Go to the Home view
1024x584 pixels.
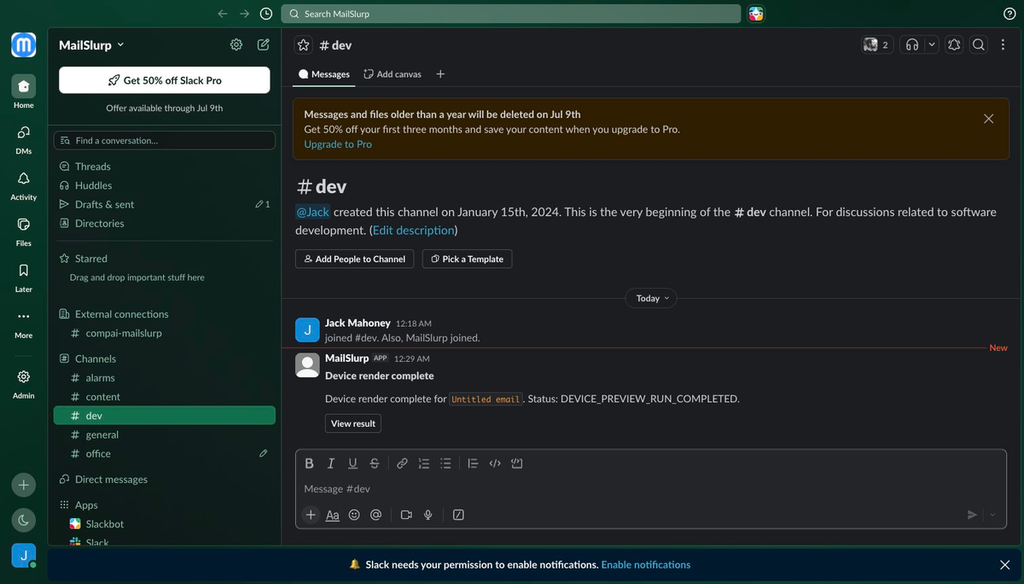24,91
